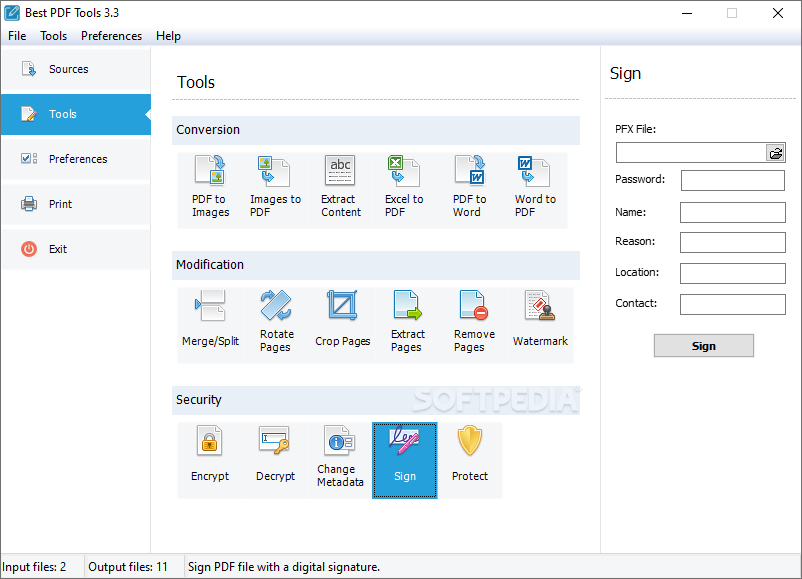The image size is (802, 579).
Task: Open the Tools menu in menu bar
Action: tap(54, 36)
